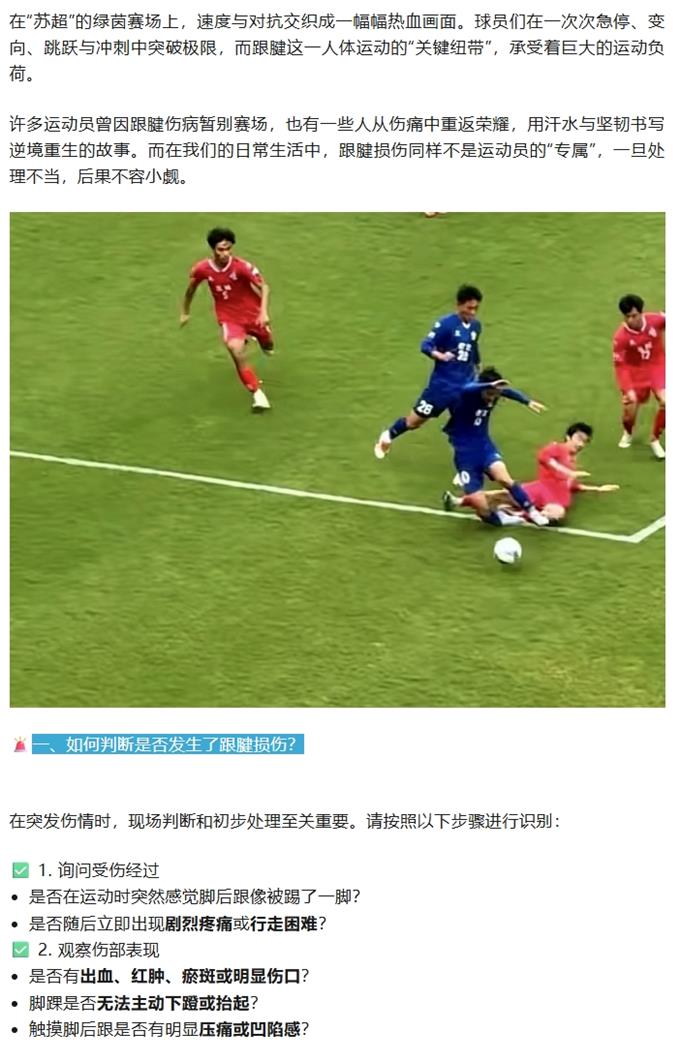
Task: Click the sentence starting 在突发伤情时
Action: pos(285,821)
